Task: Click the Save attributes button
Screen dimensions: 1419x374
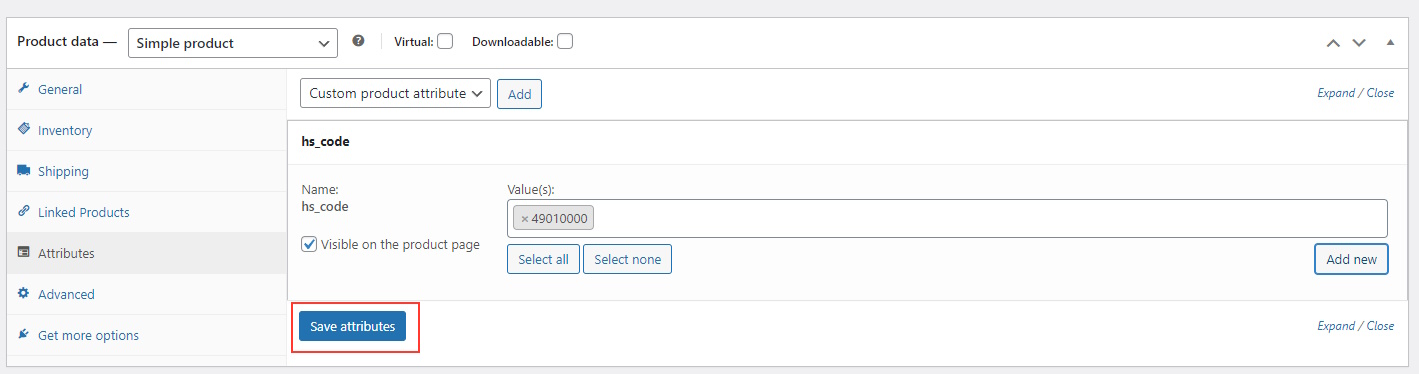Action: (x=352, y=326)
